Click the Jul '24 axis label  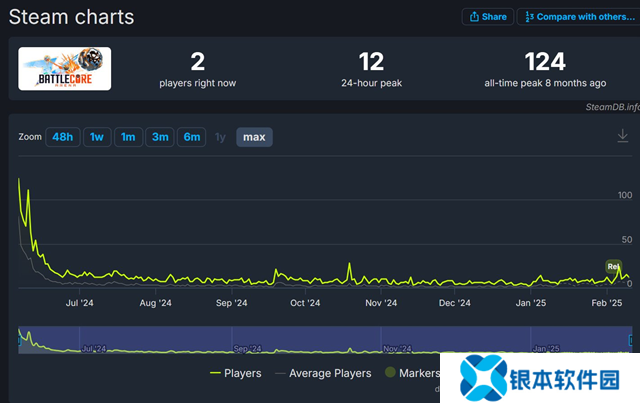[x=80, y=303]
